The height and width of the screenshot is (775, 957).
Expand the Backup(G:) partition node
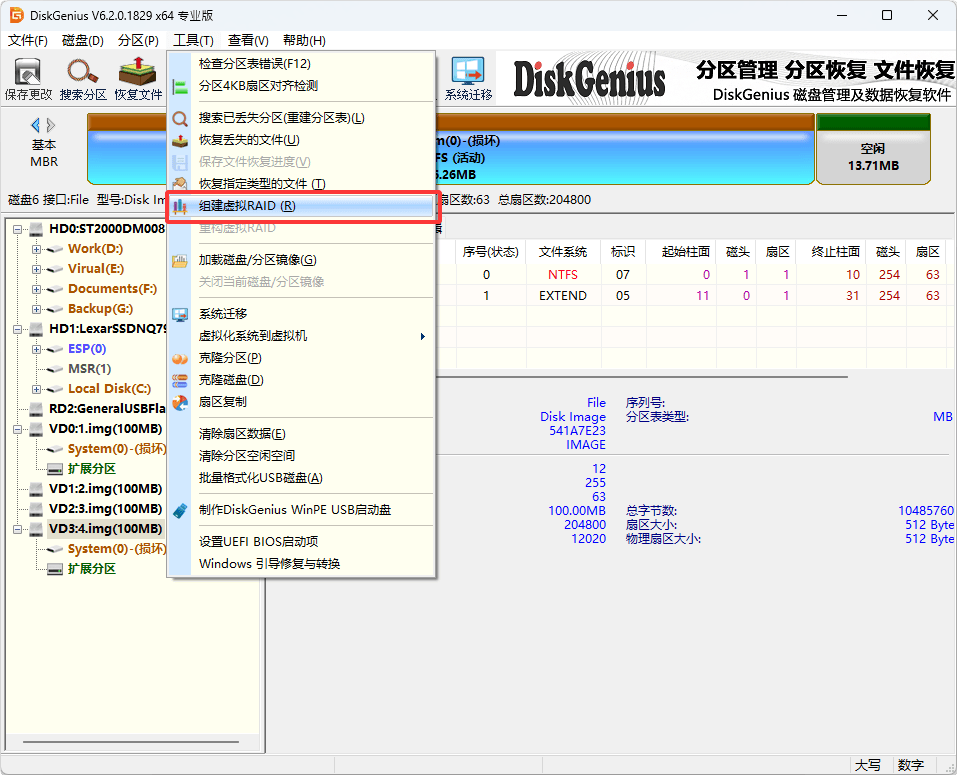click(37, 309)
